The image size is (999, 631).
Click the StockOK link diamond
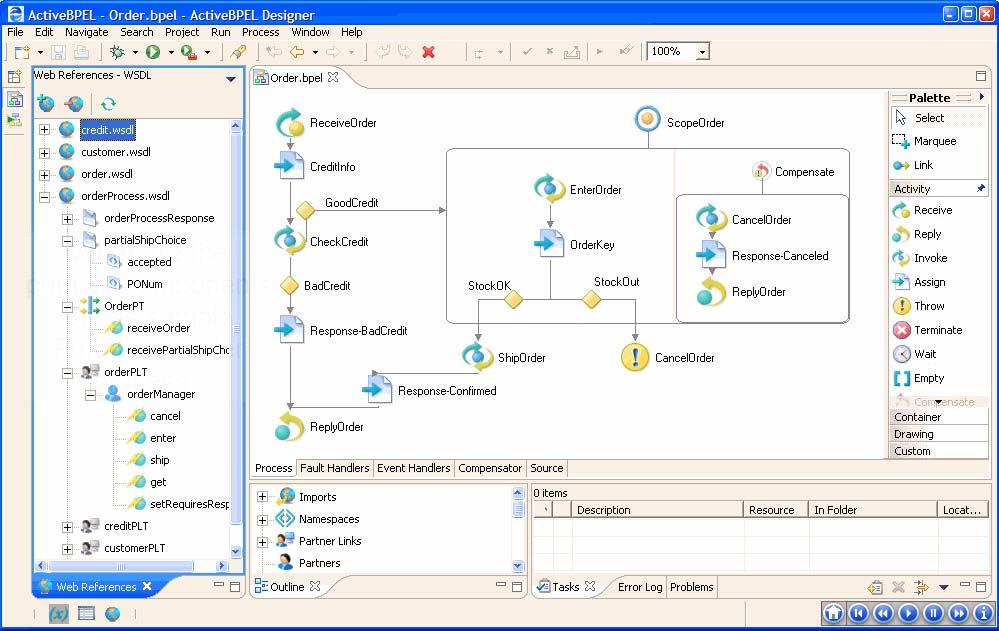[x=514, y=299]
